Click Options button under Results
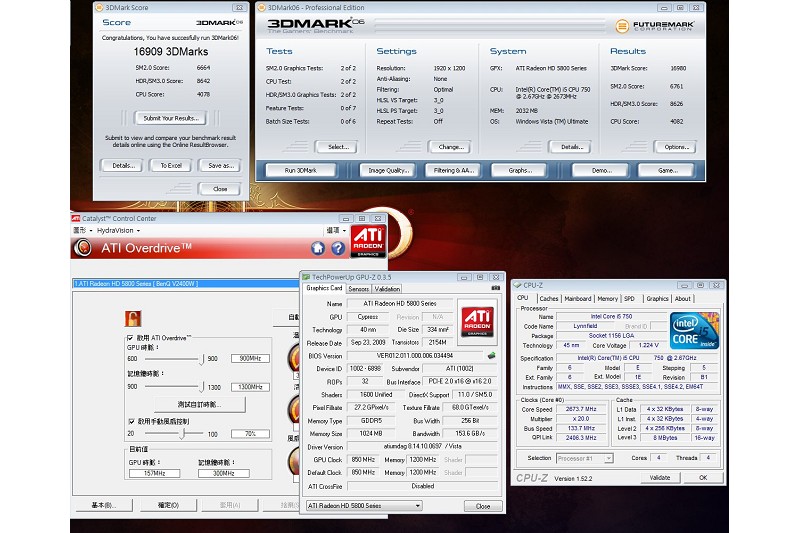 click(x=676, y=147)
